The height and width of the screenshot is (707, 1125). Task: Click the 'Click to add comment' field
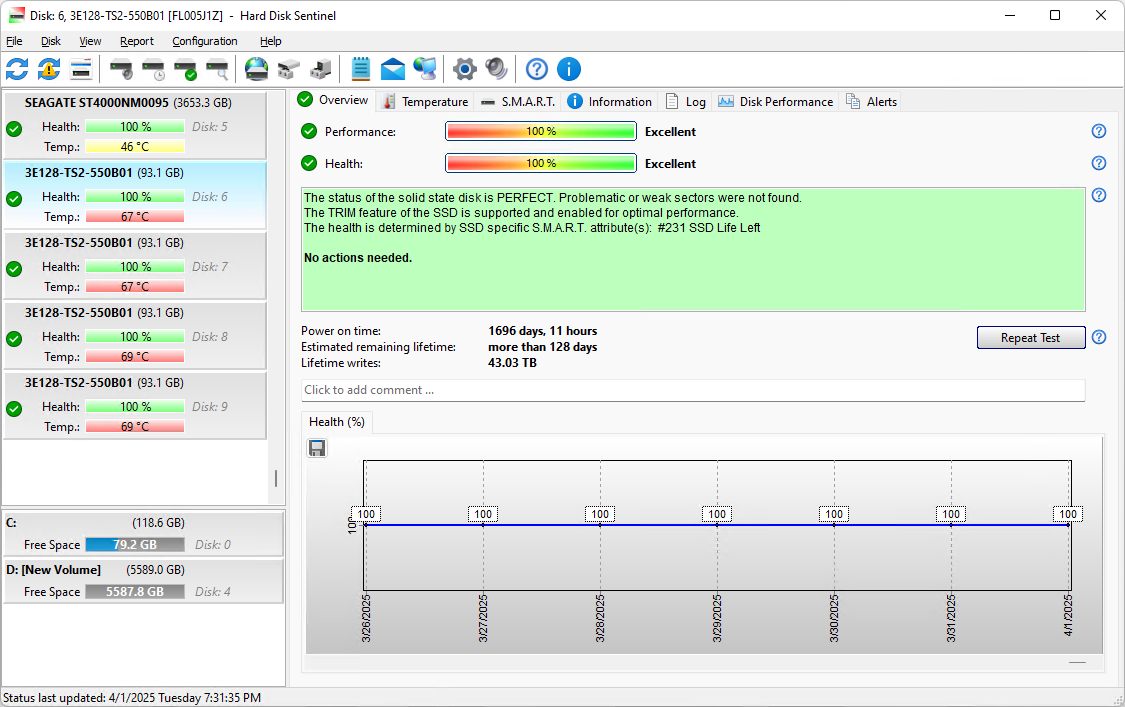click(692, 390)
